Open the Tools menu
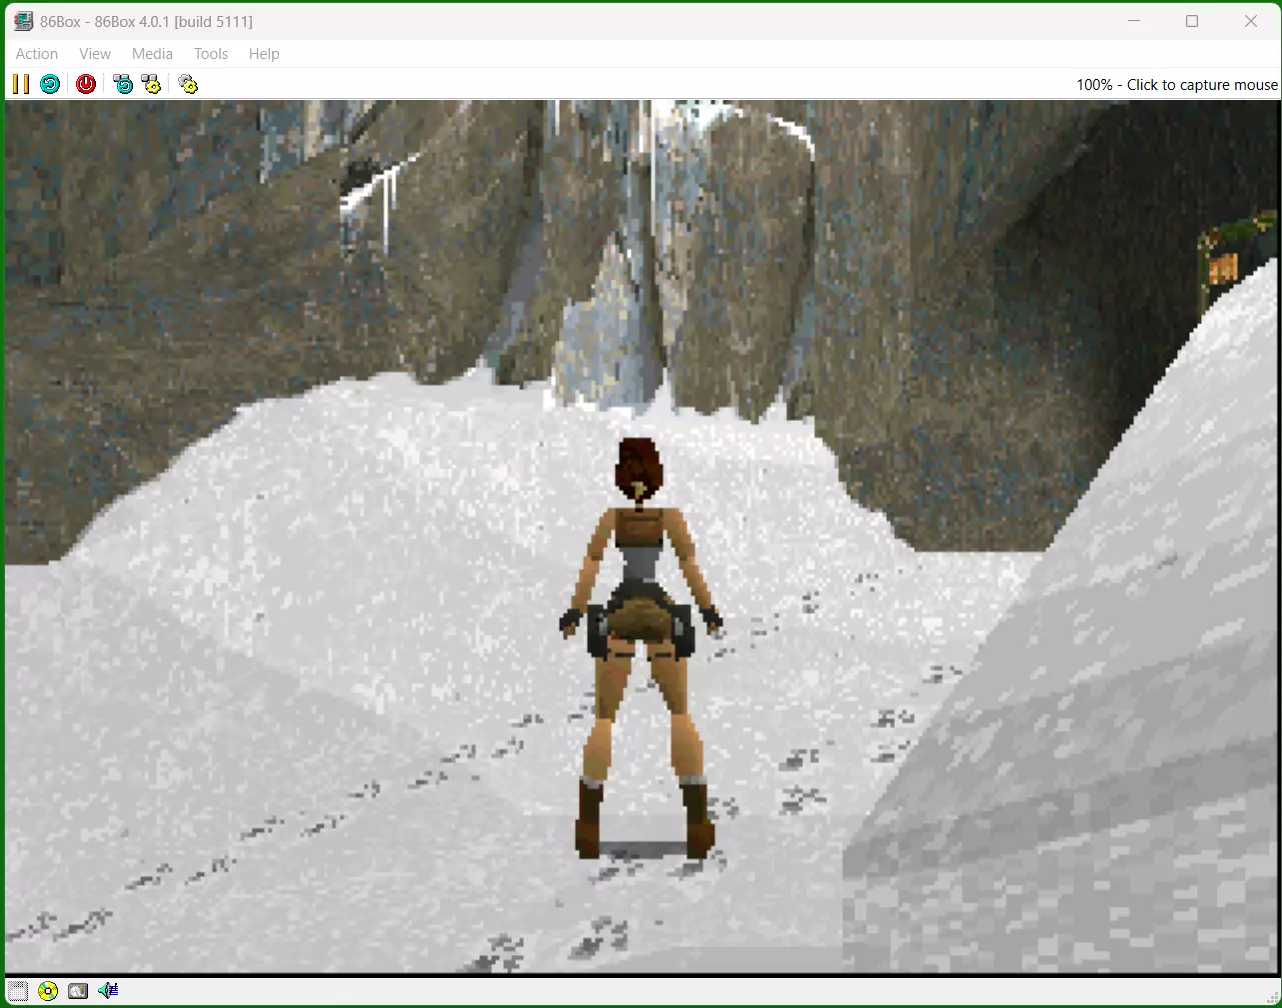1282x1008 pixels. click(x=211, y=54)
